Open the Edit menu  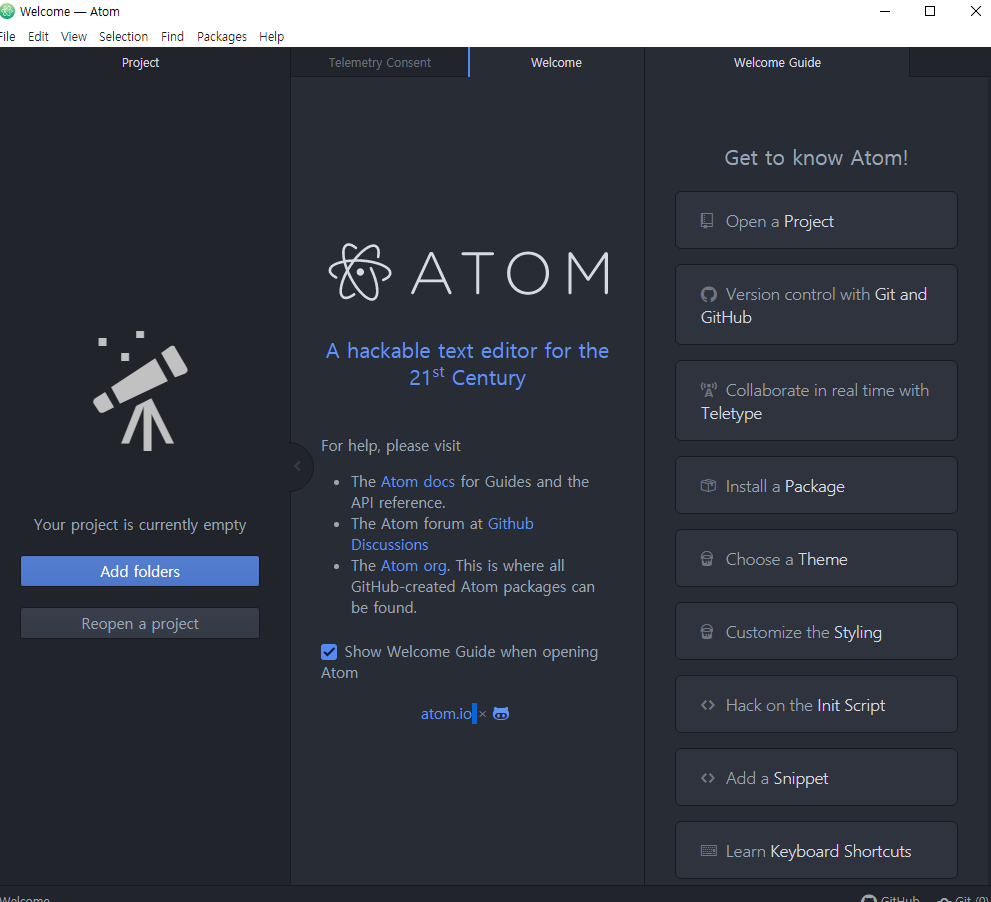(x=38, y=37)
